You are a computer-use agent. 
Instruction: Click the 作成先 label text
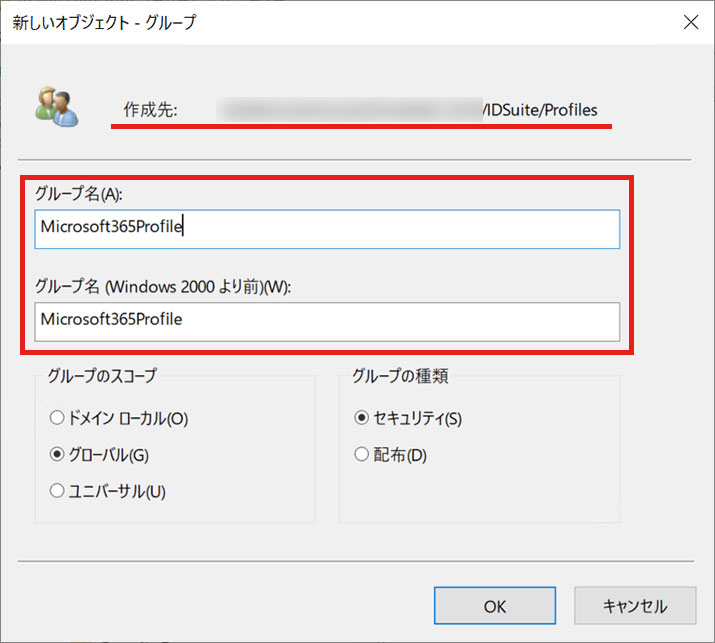[x=150, y=110]
